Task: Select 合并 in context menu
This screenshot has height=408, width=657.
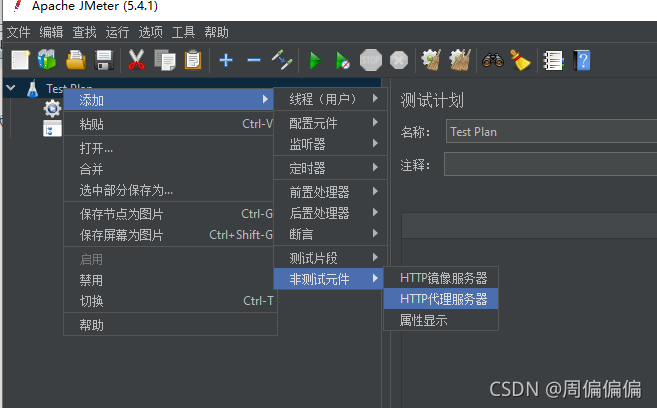Action: click(168, 169)
